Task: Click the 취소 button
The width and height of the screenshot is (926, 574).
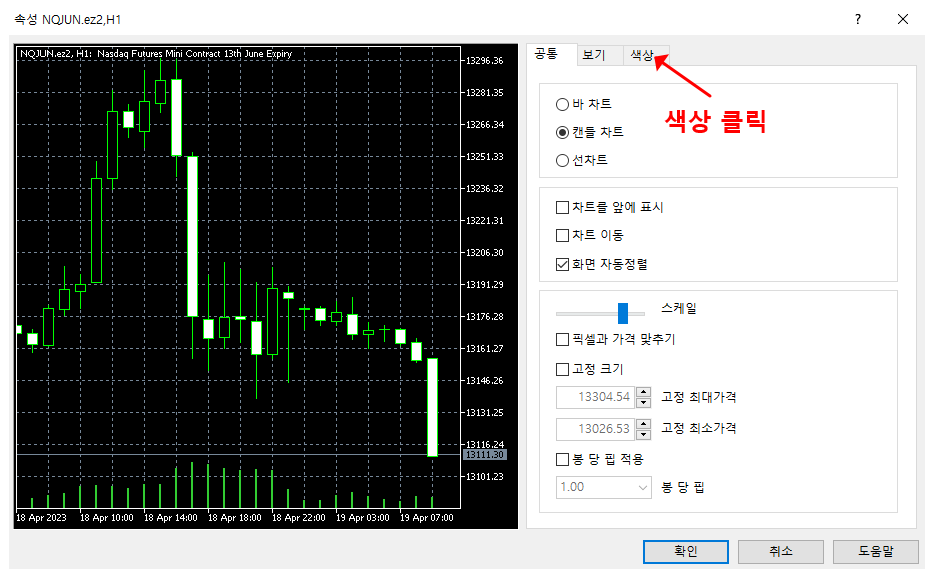Action: pyautogui.click(x=781, y=552)
